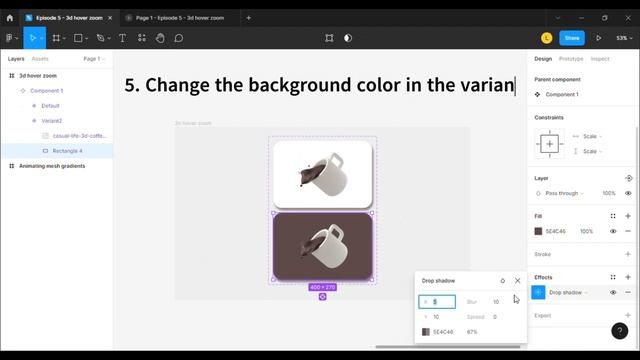Select the casual-life-3d-coffee image layer
Viewport: 640px width, 360px height.
coord(79,136)
